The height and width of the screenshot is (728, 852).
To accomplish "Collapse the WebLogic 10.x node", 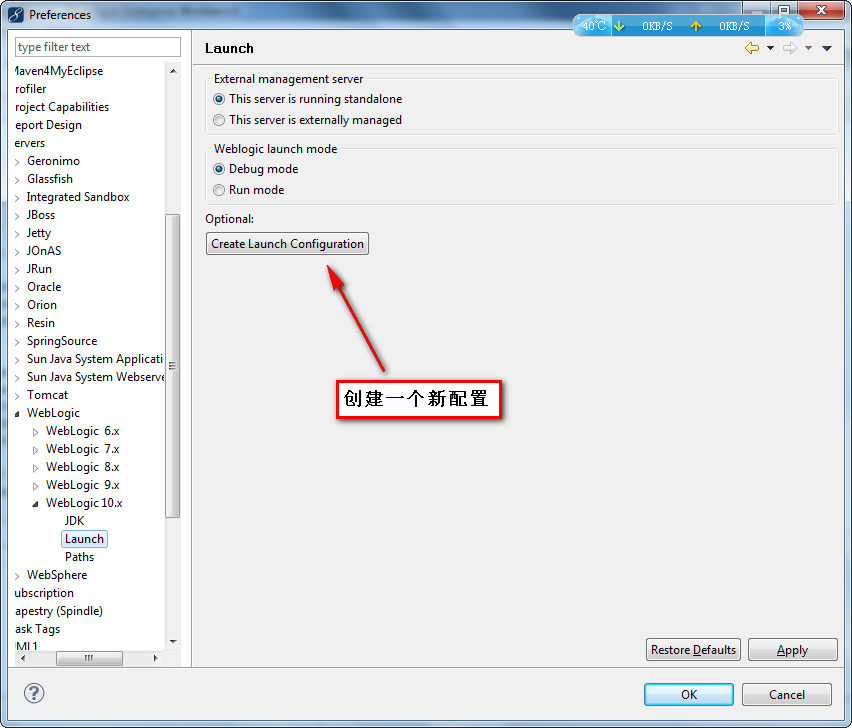I will coord(35,504).
